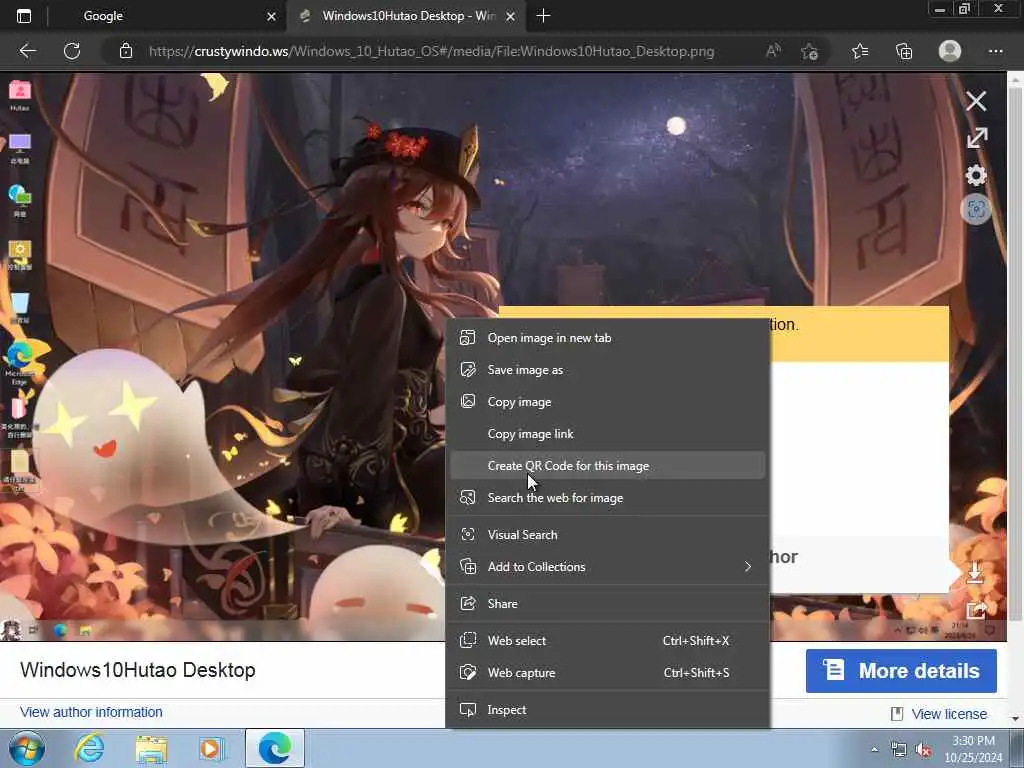Open Windows Media Player from the taskbar
This screenshot has height=768, width=1024.
210,748
